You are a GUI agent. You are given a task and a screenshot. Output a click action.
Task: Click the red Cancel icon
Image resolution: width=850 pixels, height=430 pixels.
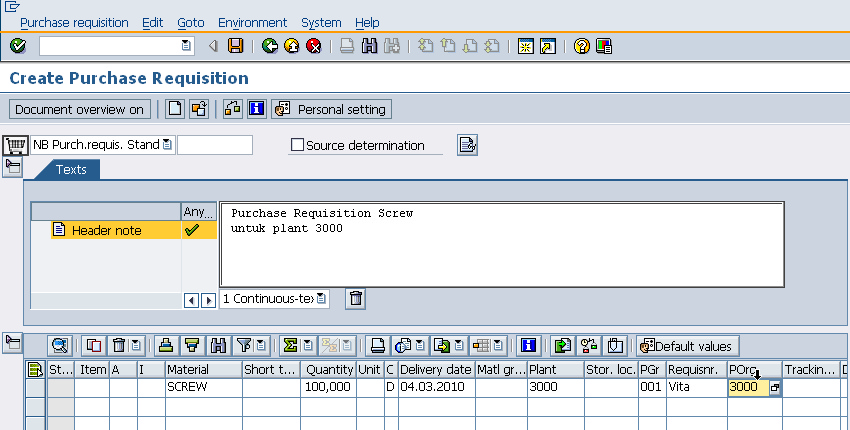pos(314,46)
